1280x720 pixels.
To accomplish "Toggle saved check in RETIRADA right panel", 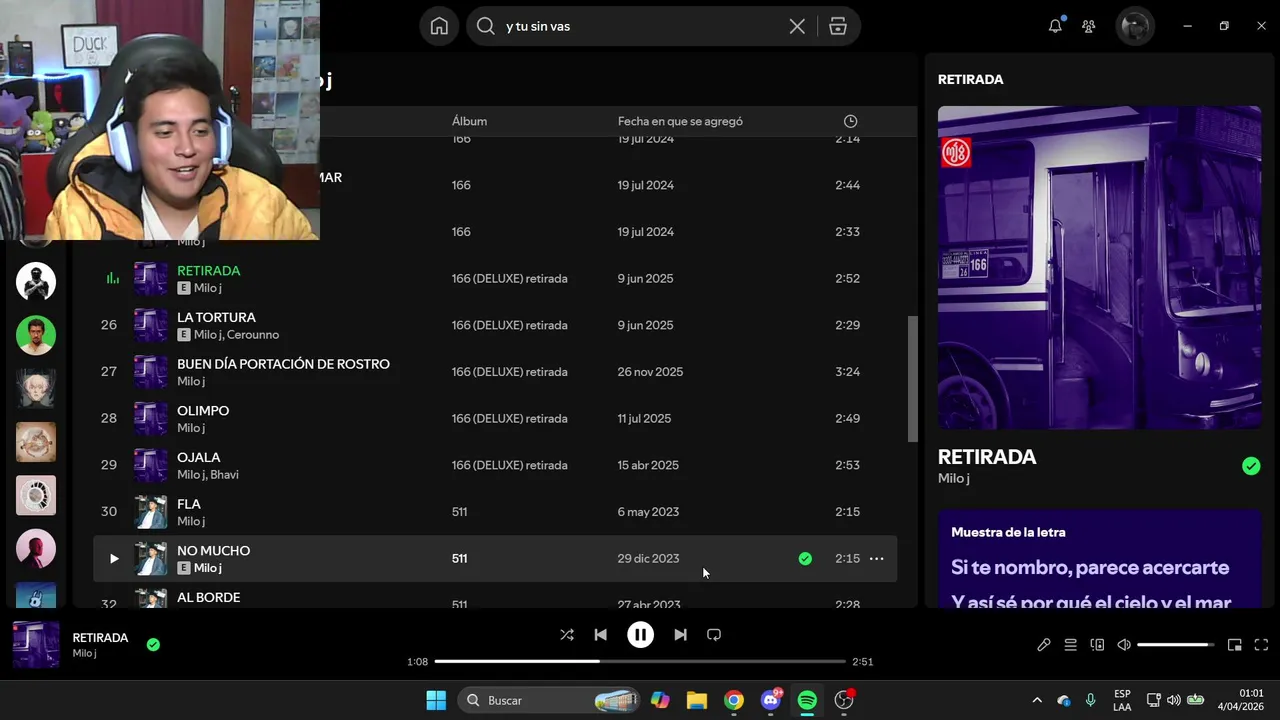I will [1251, 466].
